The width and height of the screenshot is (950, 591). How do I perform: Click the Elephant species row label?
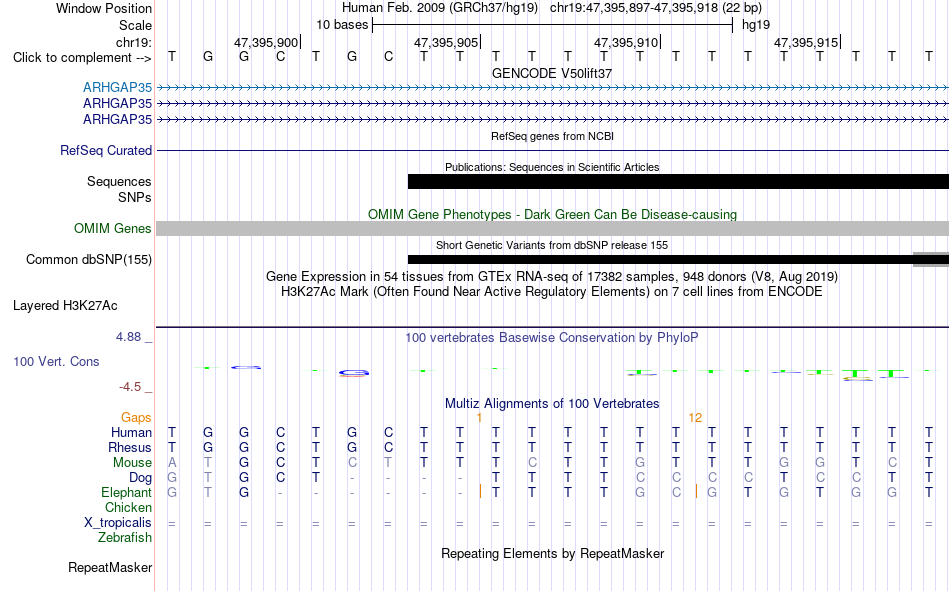coord(127,492)
